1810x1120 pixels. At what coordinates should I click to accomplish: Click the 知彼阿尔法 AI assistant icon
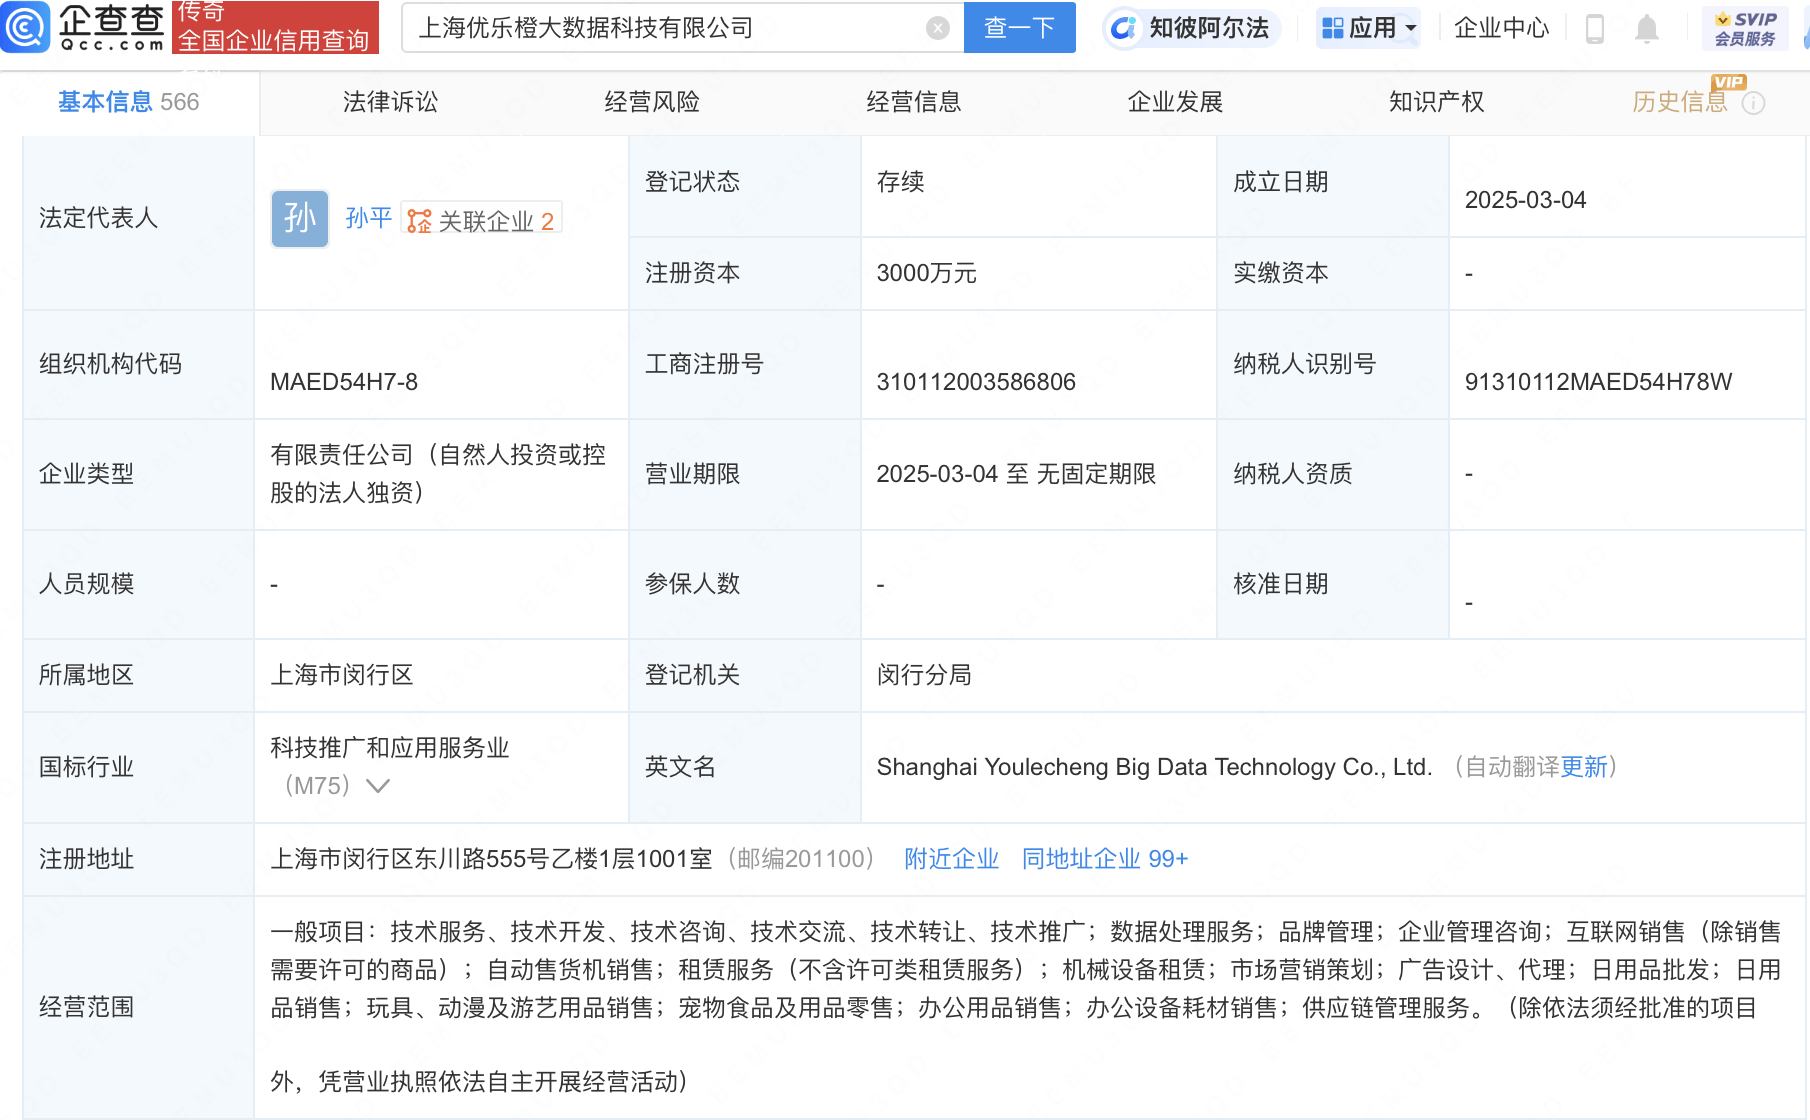tap(1124, 28)
